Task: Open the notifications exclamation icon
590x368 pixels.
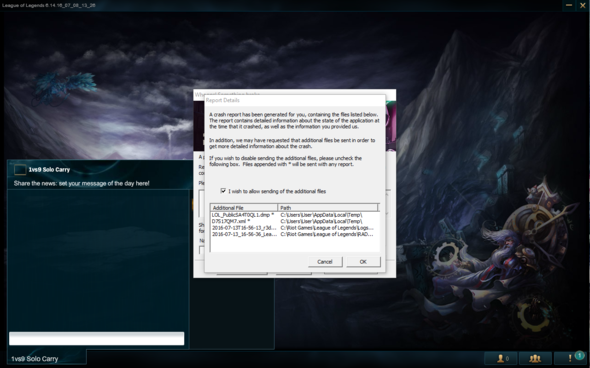Action: click(x=570, y=358)
